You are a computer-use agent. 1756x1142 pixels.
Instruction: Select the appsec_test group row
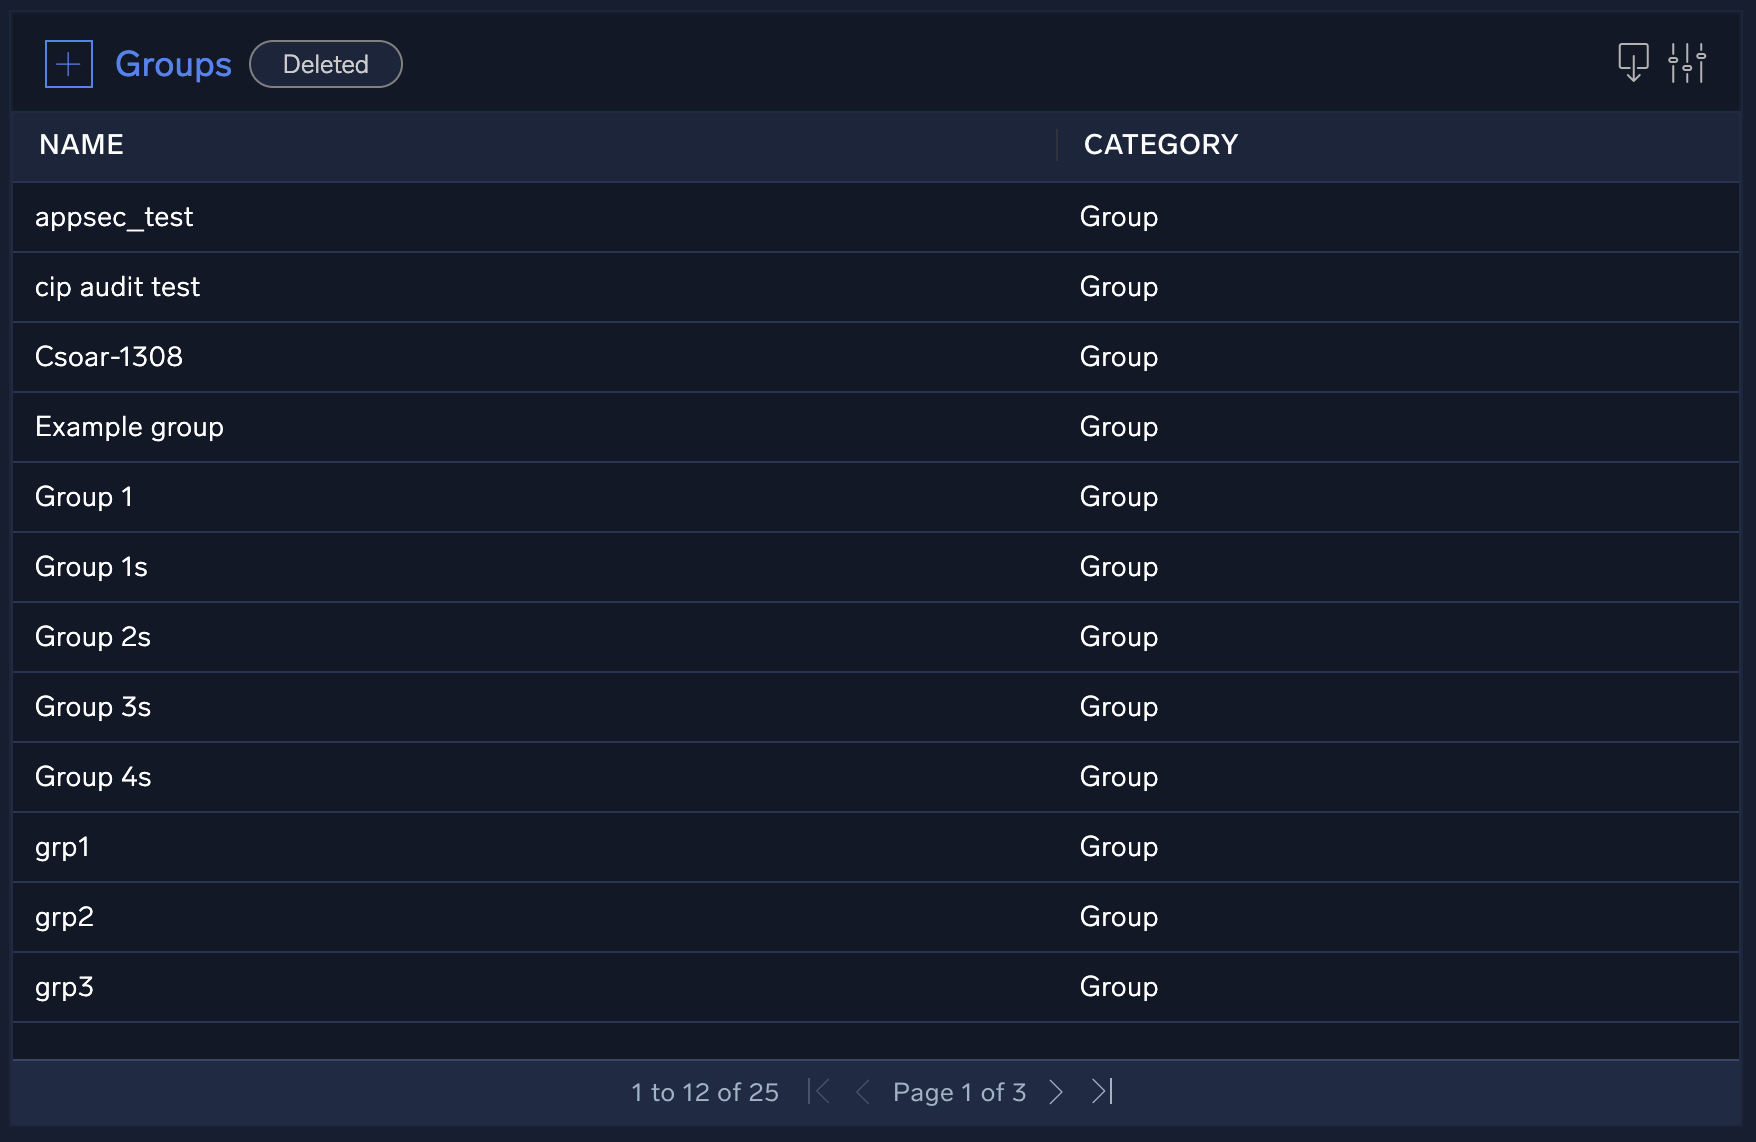pos(114,217)
